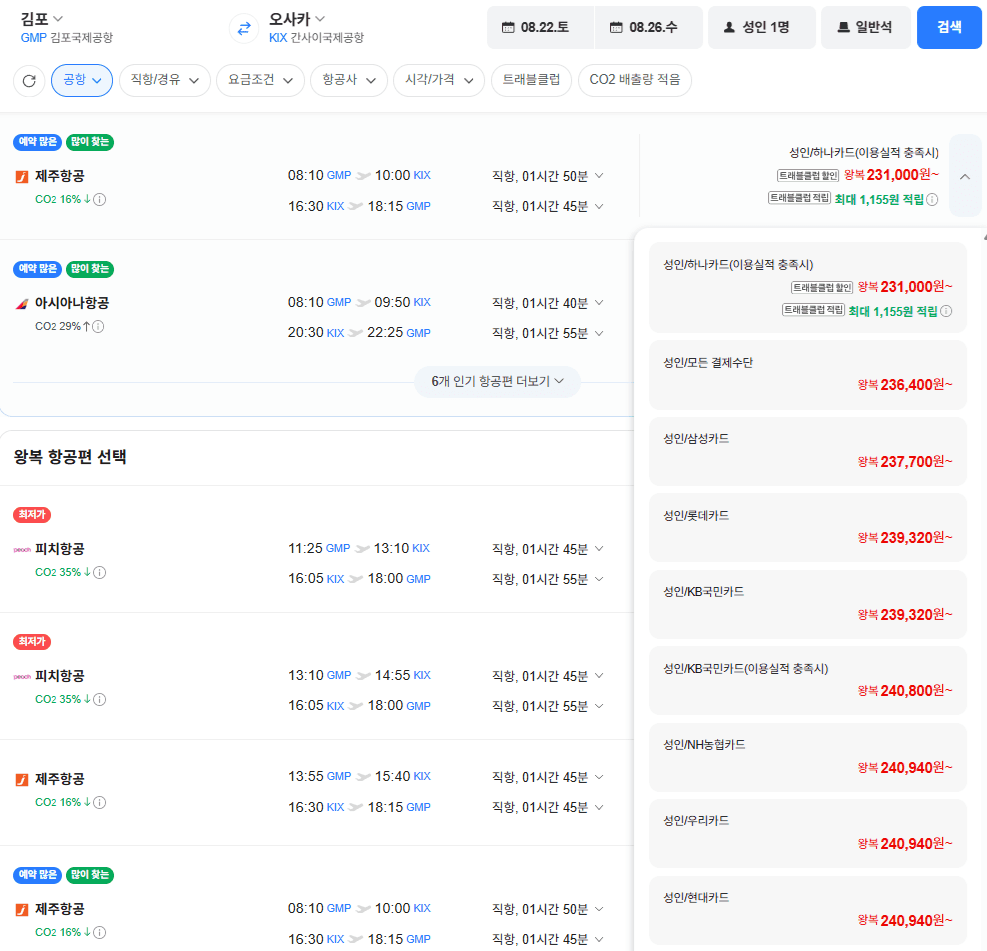Select KB국민카드(이용실적 충족시) fare 240,800원
The image size is (987, 951).
808,680
